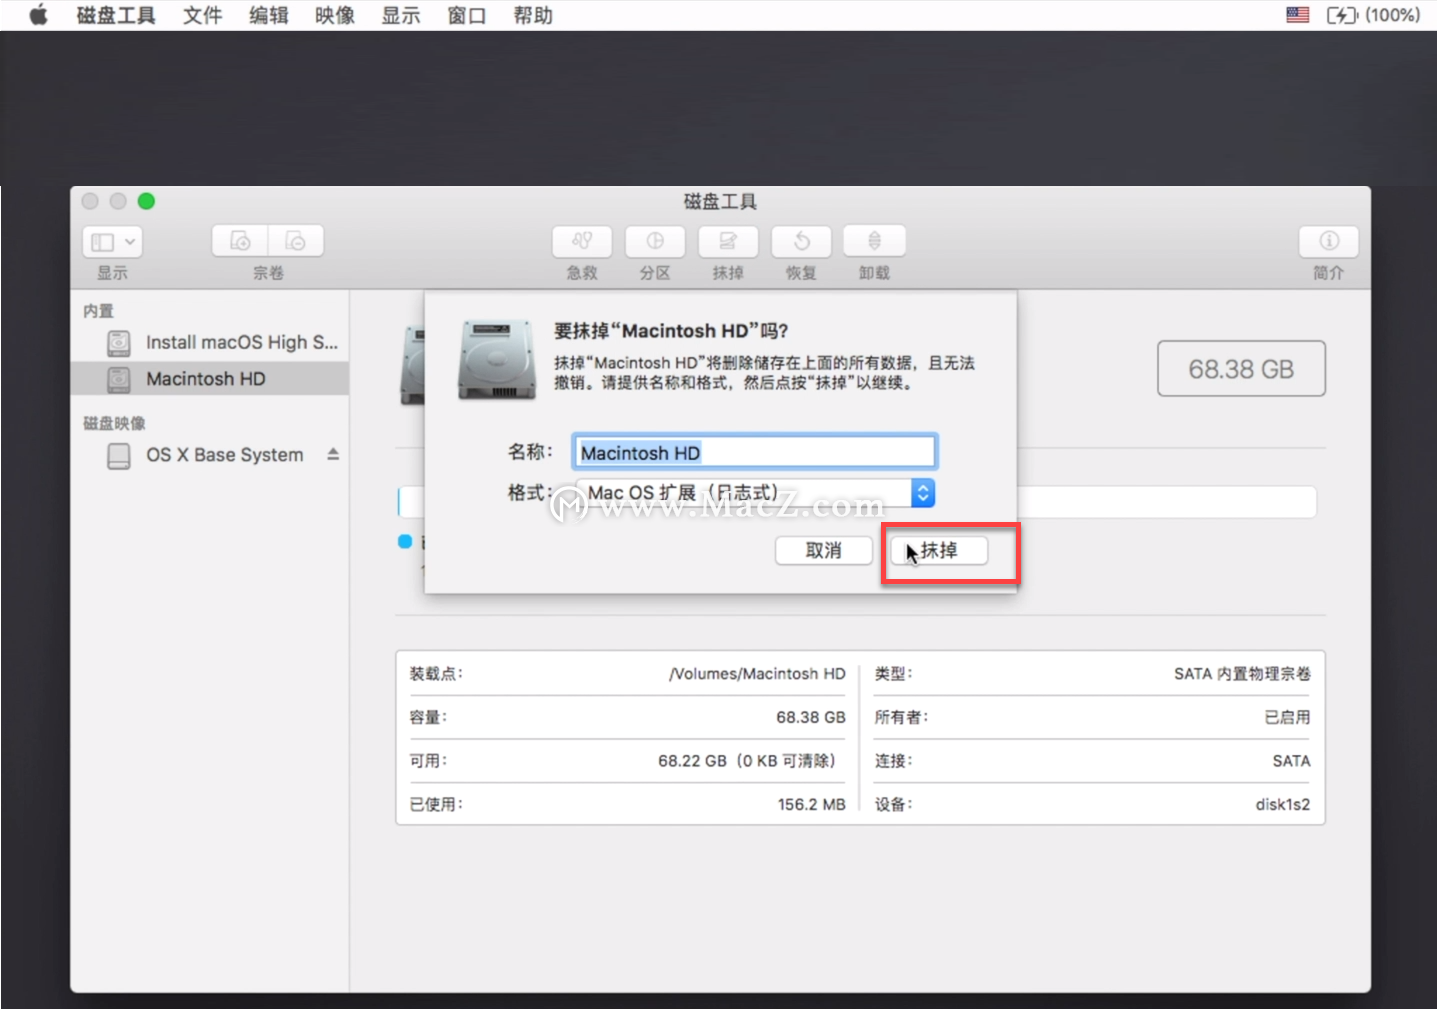Viewport: 1437px width, 1009px height.
Task: Select Install macOS High S... in sidebar
Action: [x=210, y=342]
